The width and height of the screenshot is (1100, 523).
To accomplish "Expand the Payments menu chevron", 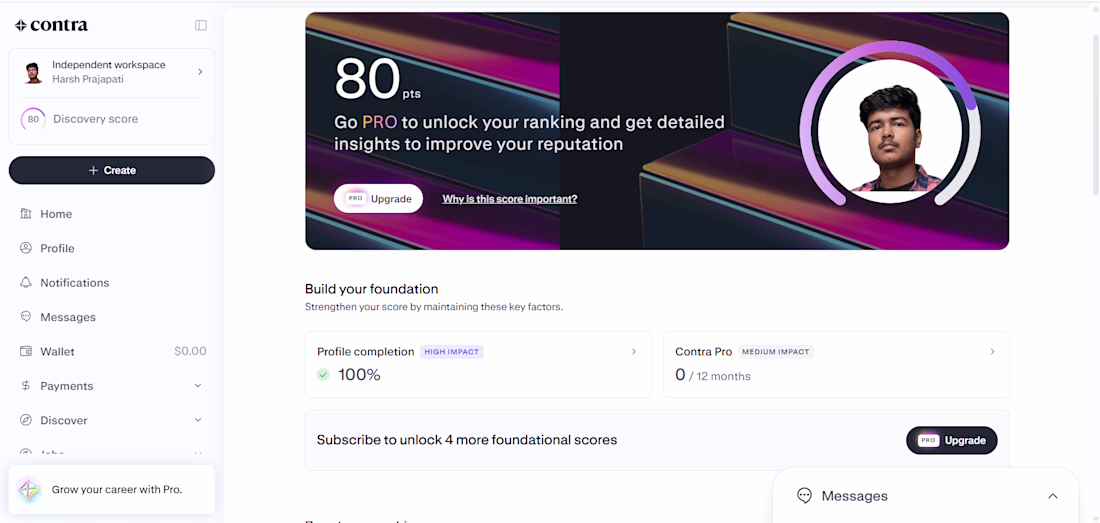I will (198, 386).
